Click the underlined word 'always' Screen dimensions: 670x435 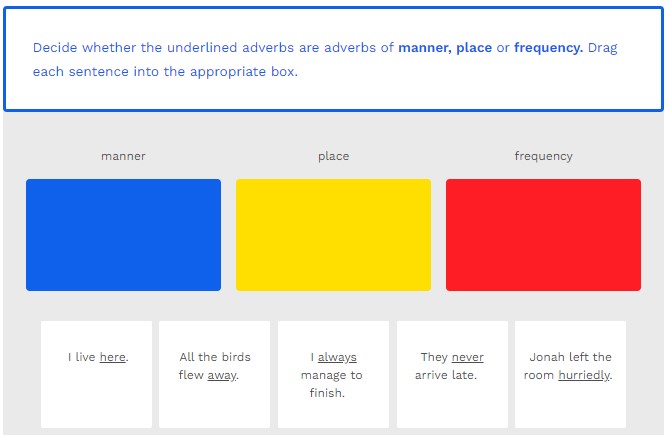(x=337, y=357)
